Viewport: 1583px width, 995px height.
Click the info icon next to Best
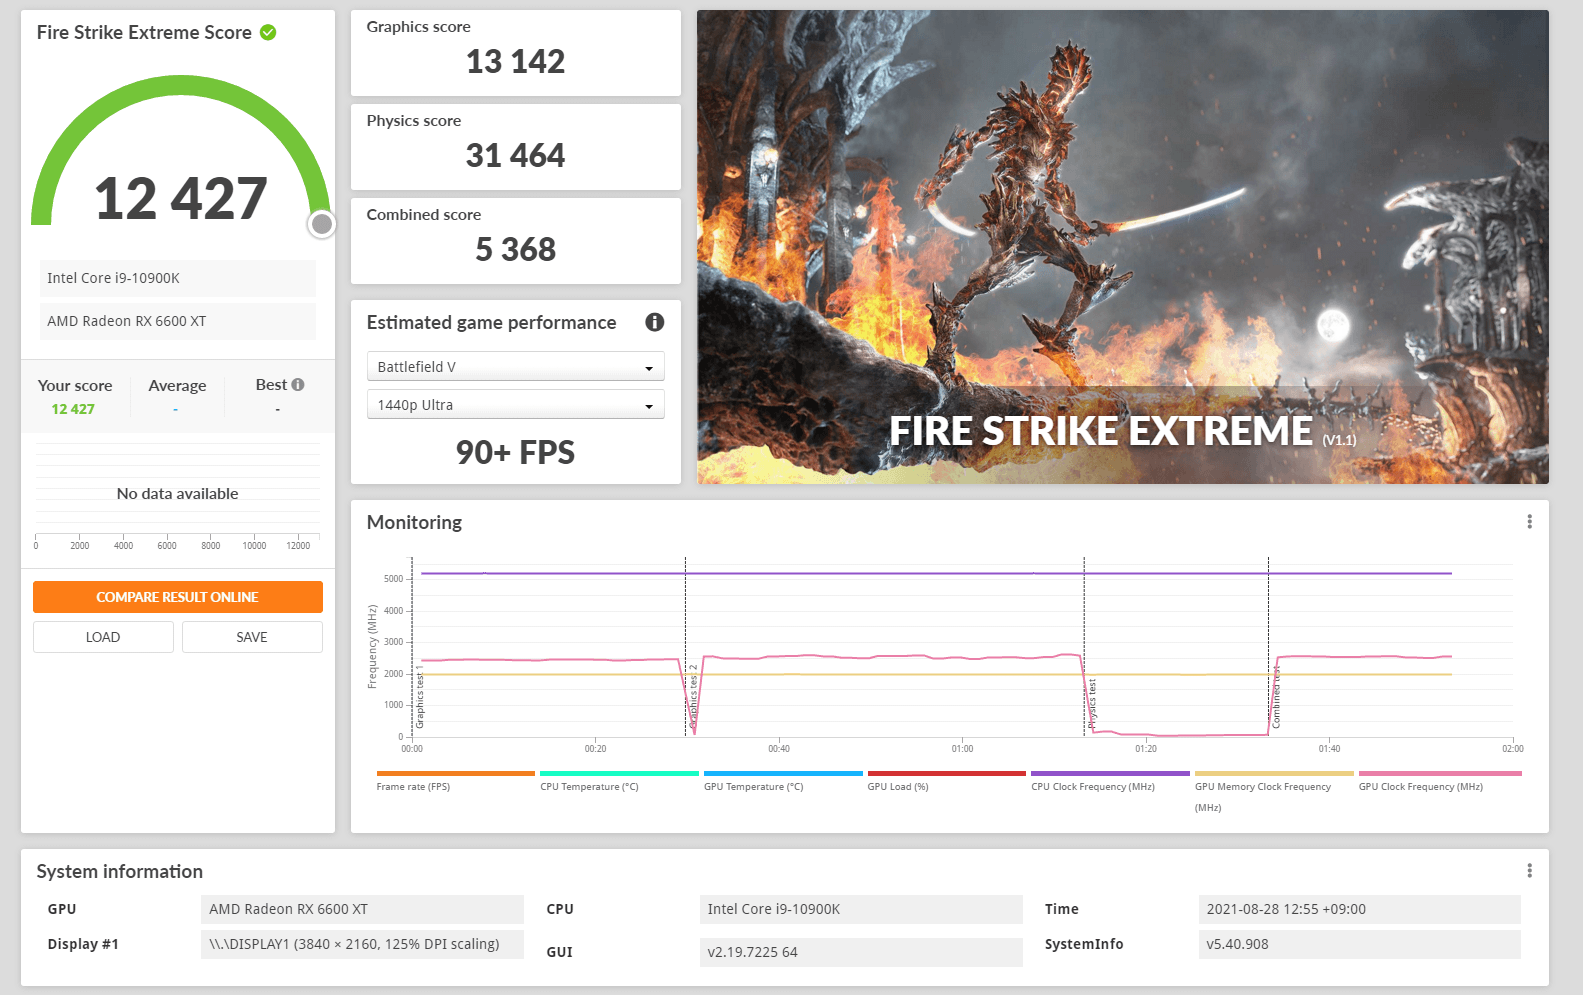(298, 385)
